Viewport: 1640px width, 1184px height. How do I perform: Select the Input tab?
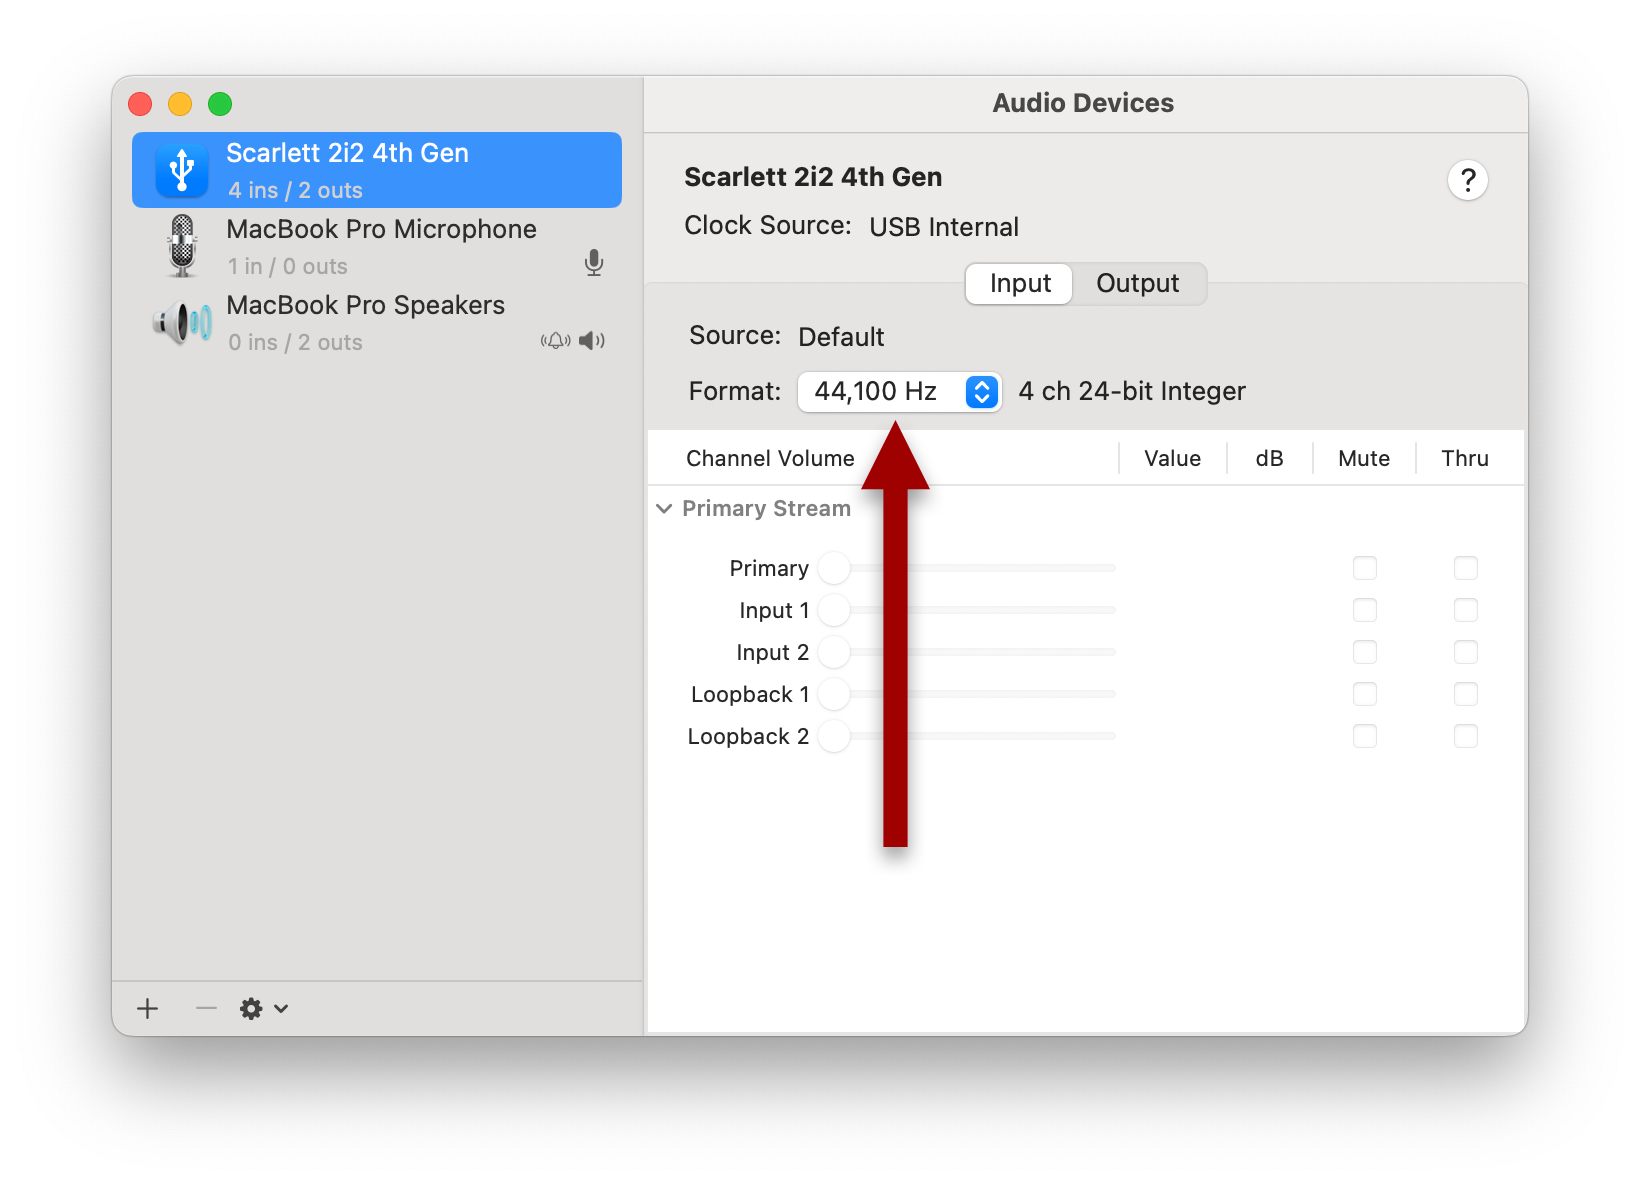point(1019,284)
